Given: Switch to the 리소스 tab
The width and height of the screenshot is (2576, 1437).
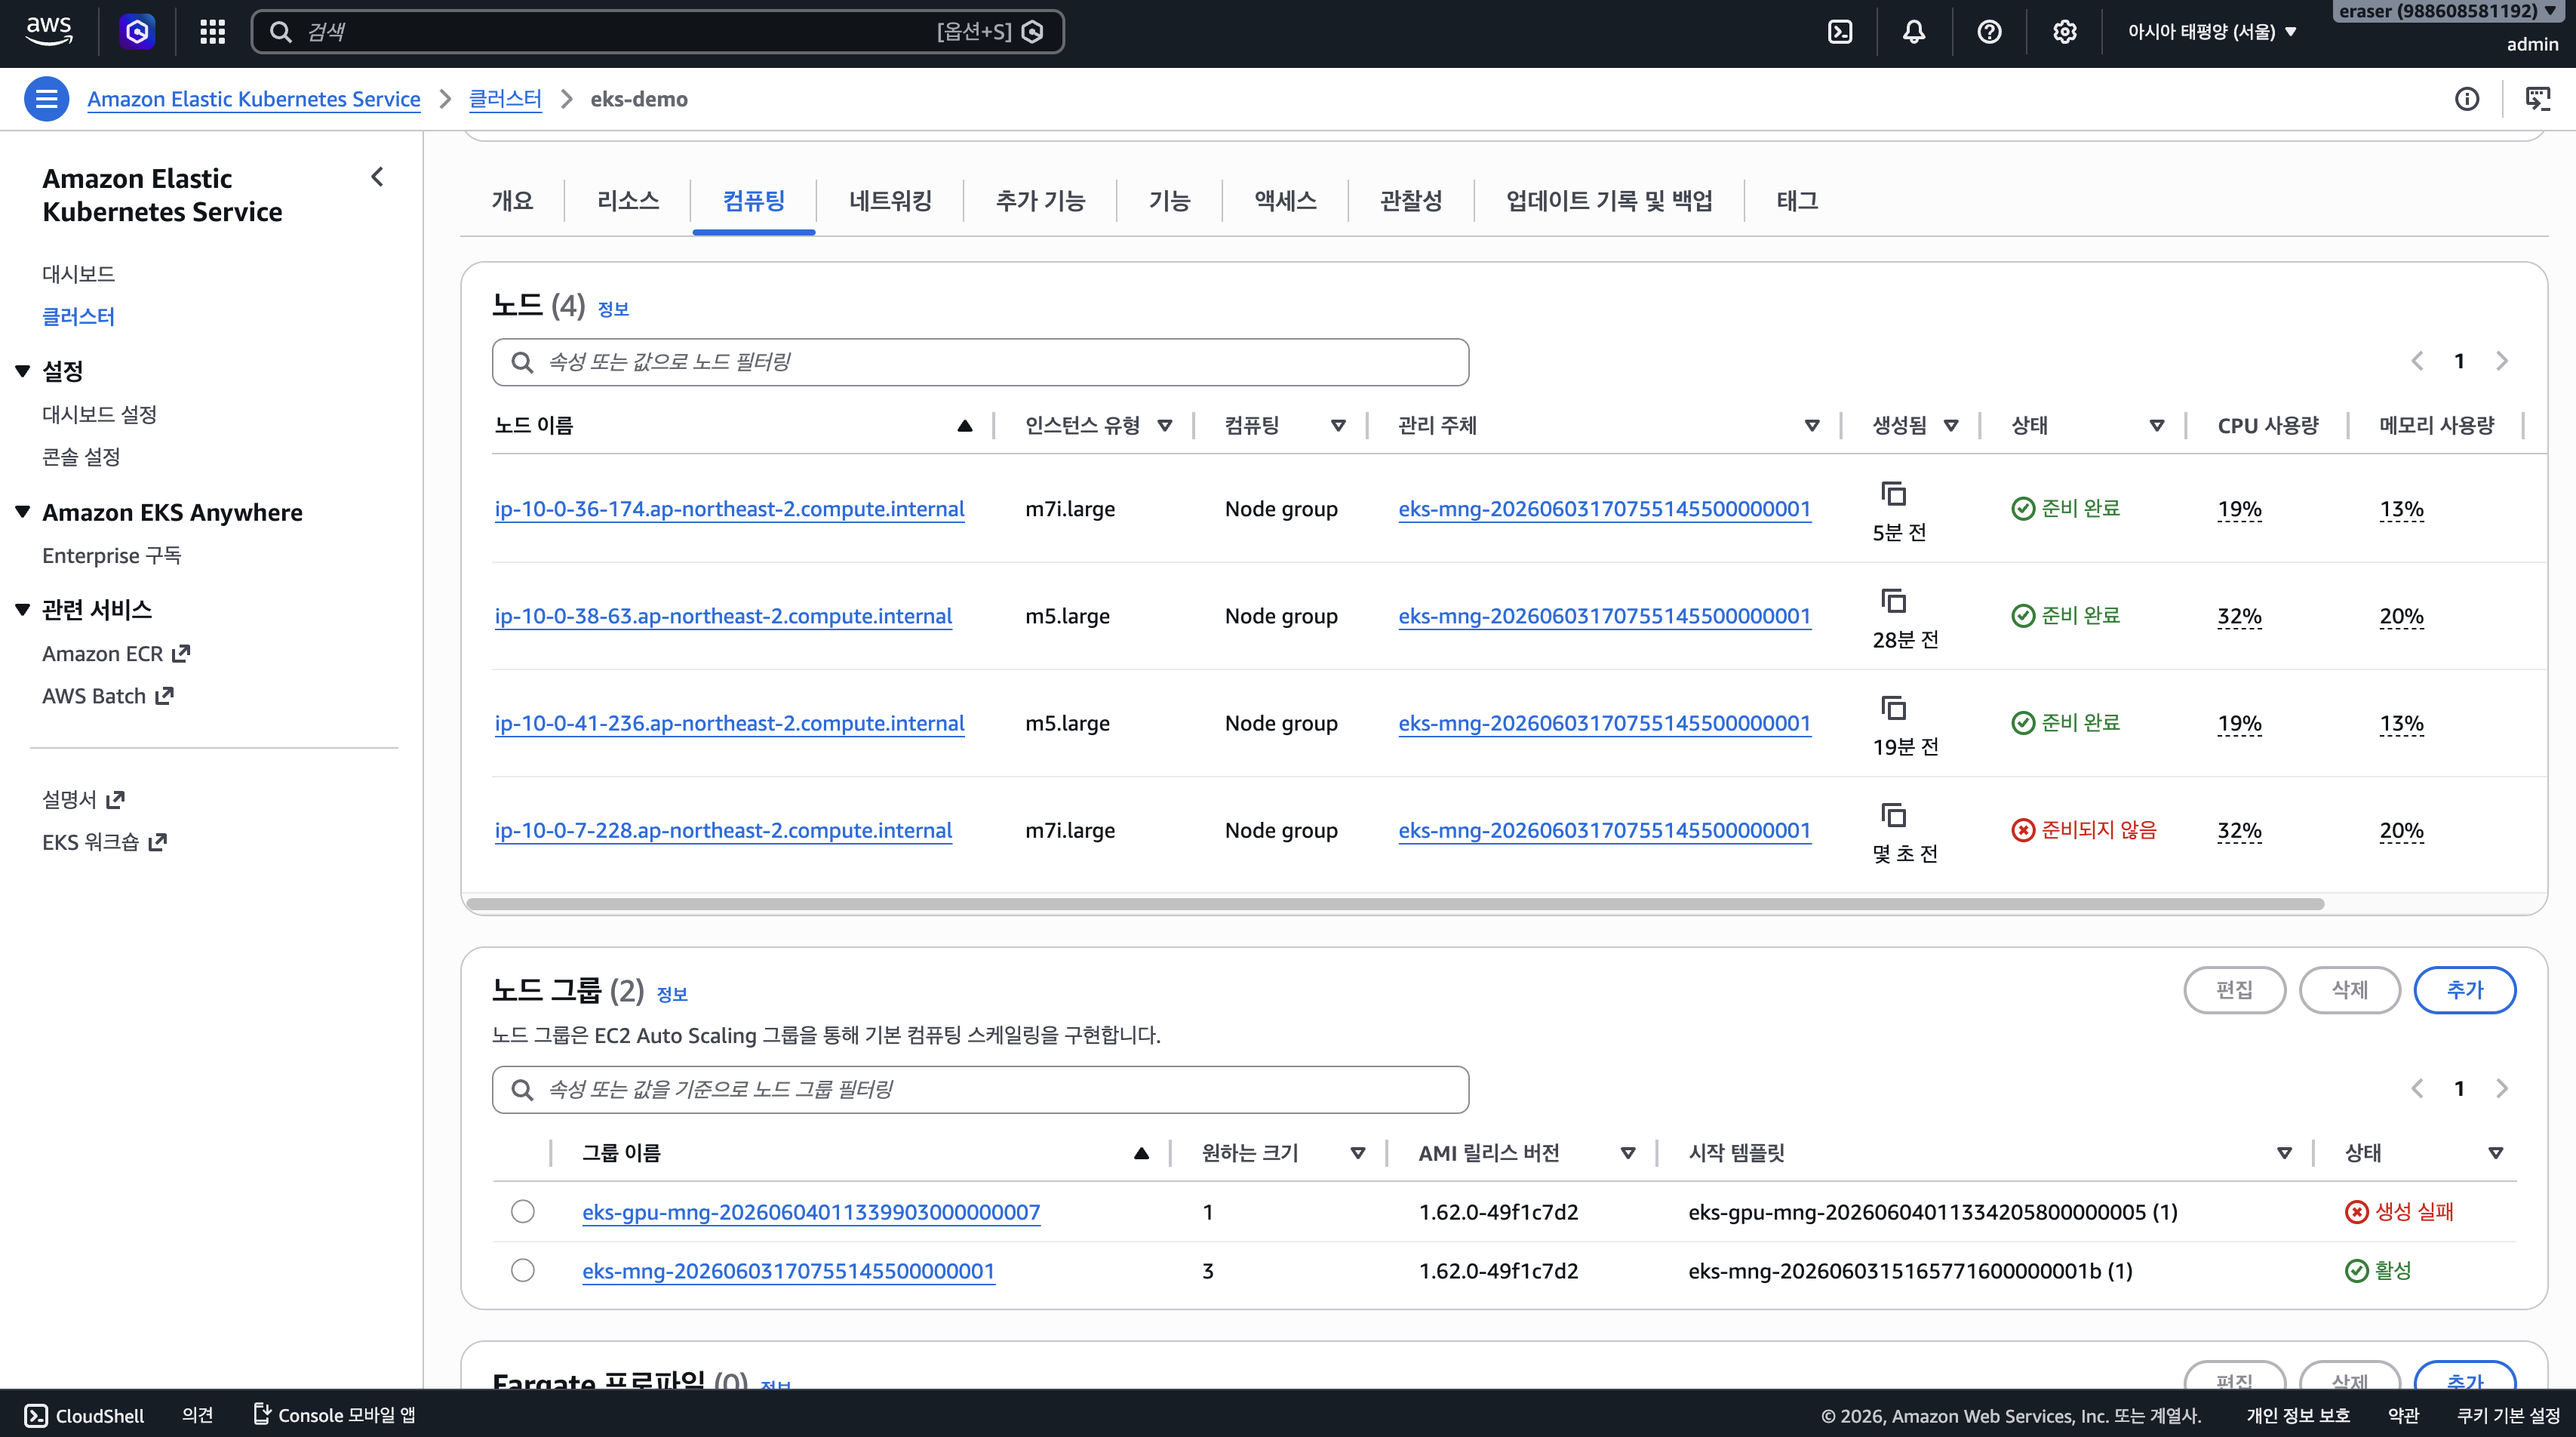Looking at the screenshot, I should click(x=628, y=201).
